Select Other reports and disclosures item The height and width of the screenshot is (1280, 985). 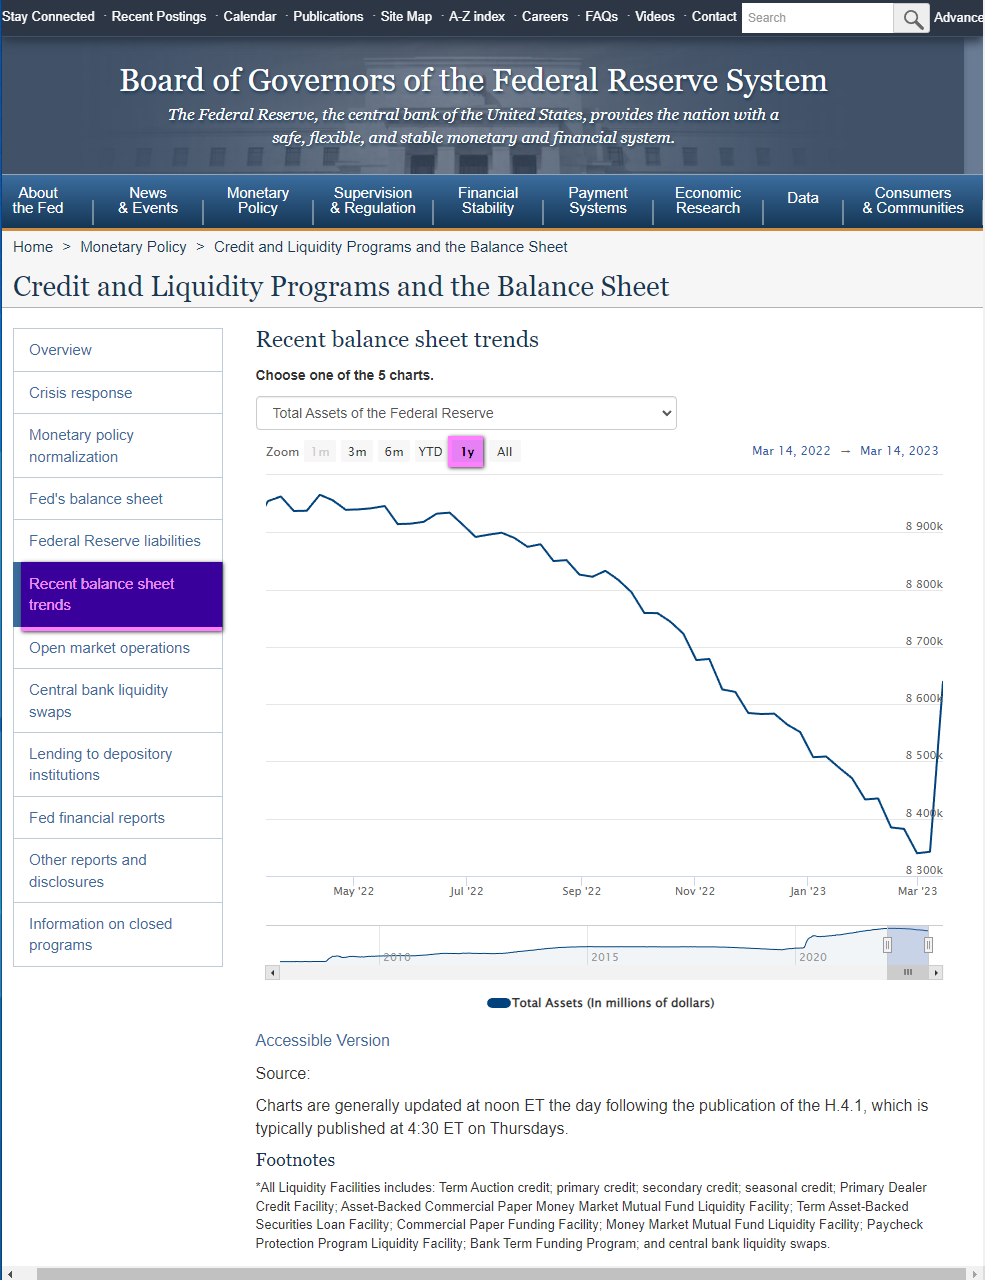tap(118, 871)
